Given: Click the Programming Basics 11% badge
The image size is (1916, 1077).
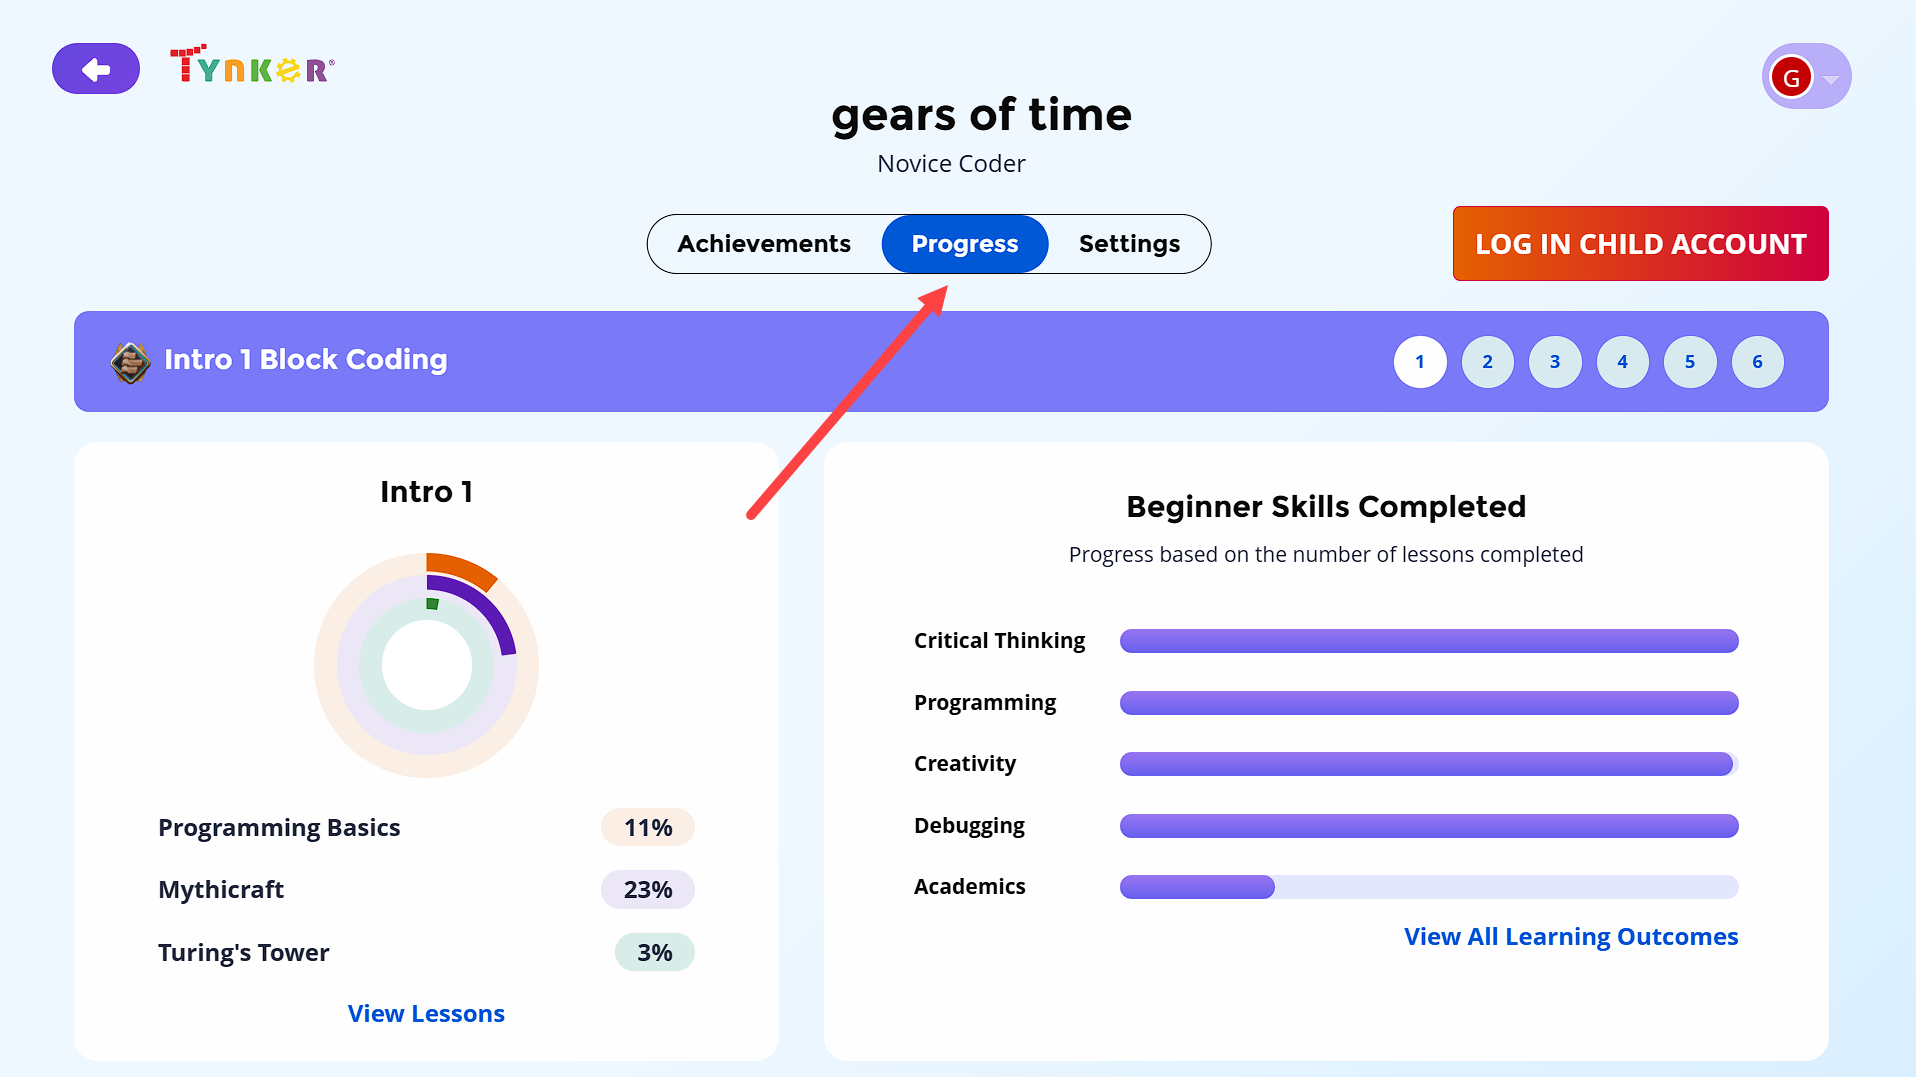Looking at the screenshot, I should (648, 828).
